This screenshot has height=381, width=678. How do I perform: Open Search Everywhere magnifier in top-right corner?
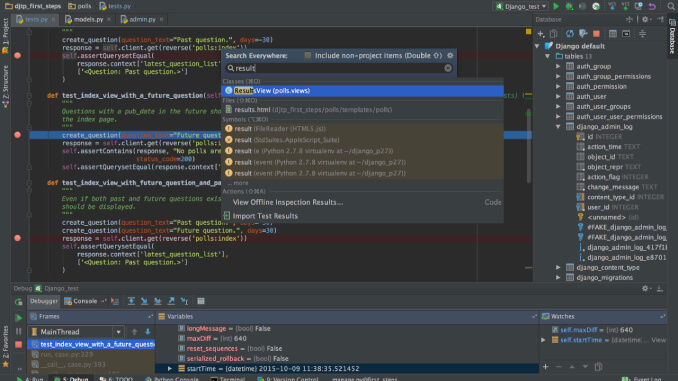pos(671,6)
